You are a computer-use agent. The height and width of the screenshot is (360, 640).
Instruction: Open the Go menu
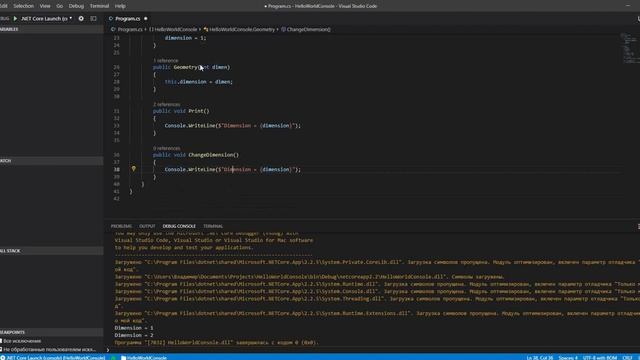coord(60,6)
